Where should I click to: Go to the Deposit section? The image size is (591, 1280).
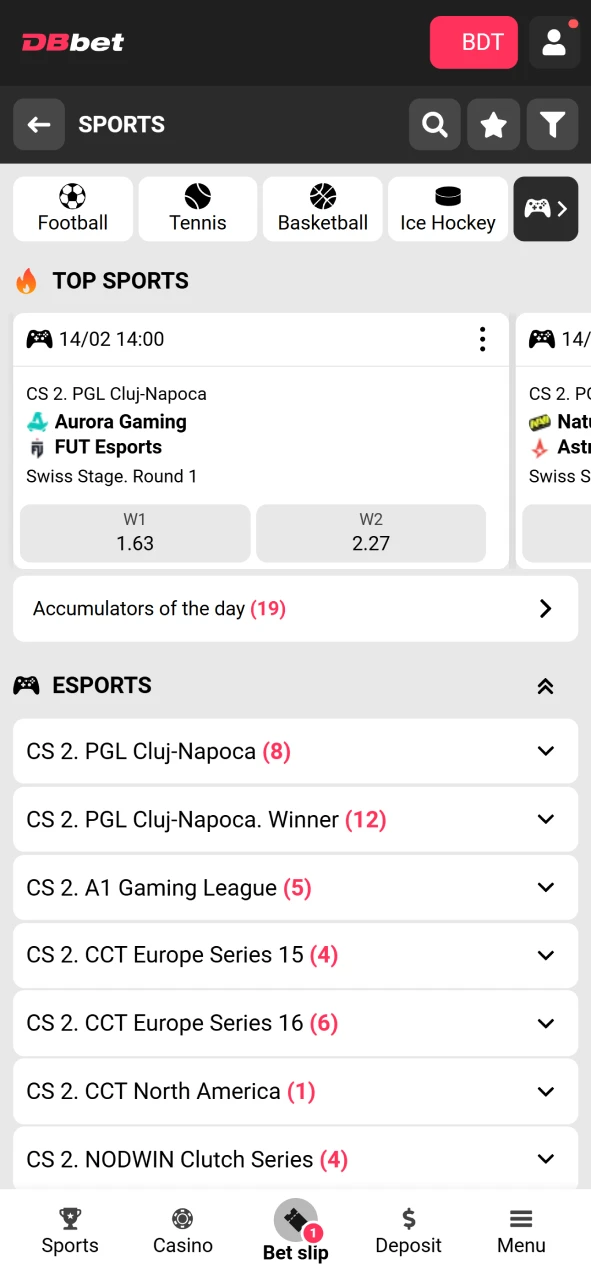point(408,1230)
